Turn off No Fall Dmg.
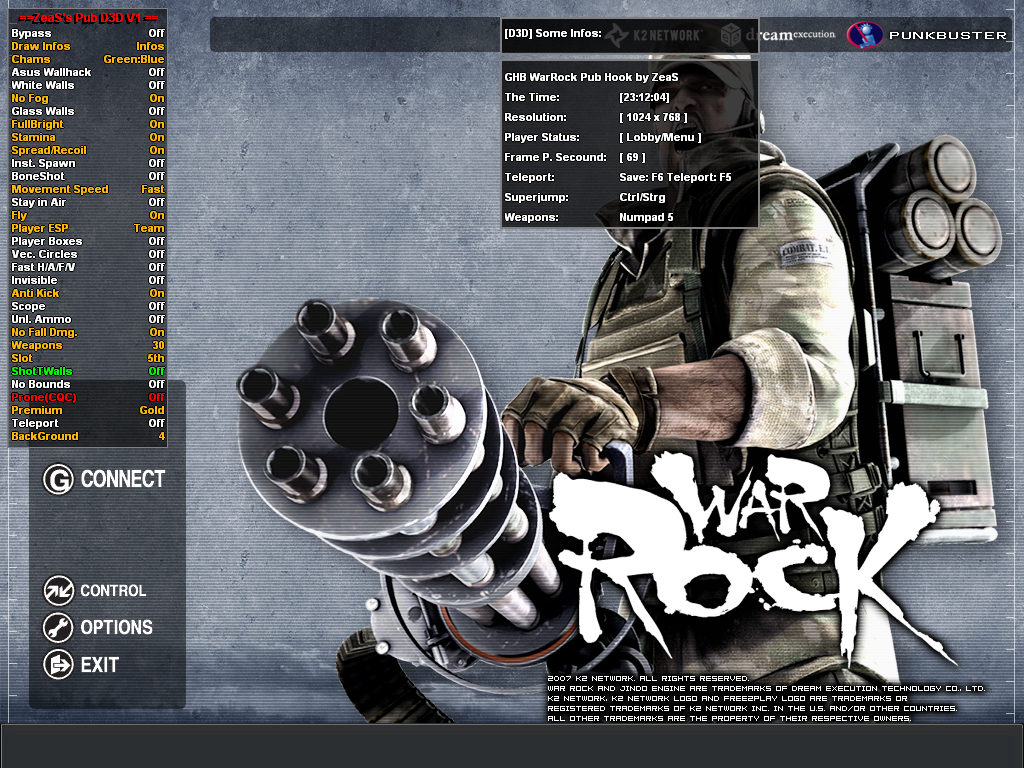Screen dimensions: 1024x768 tap(88, 332)
